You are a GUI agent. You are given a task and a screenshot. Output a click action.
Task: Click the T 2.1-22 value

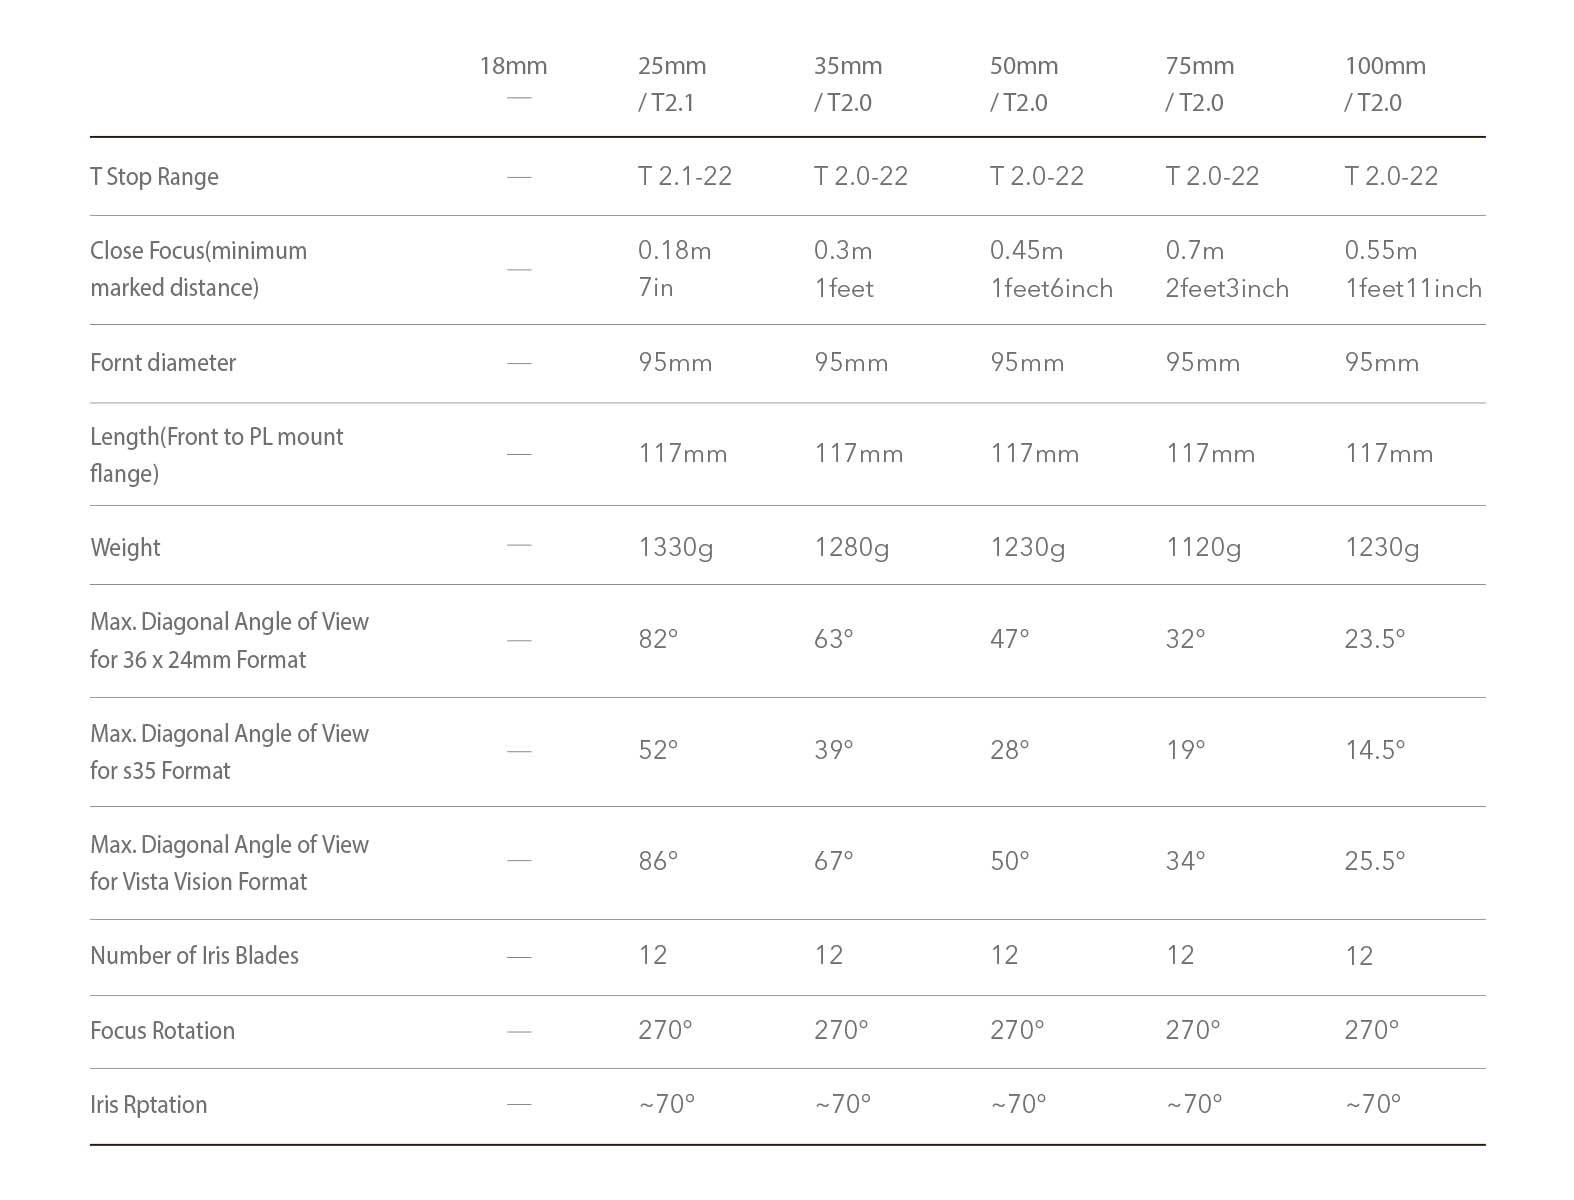point(685,177)
